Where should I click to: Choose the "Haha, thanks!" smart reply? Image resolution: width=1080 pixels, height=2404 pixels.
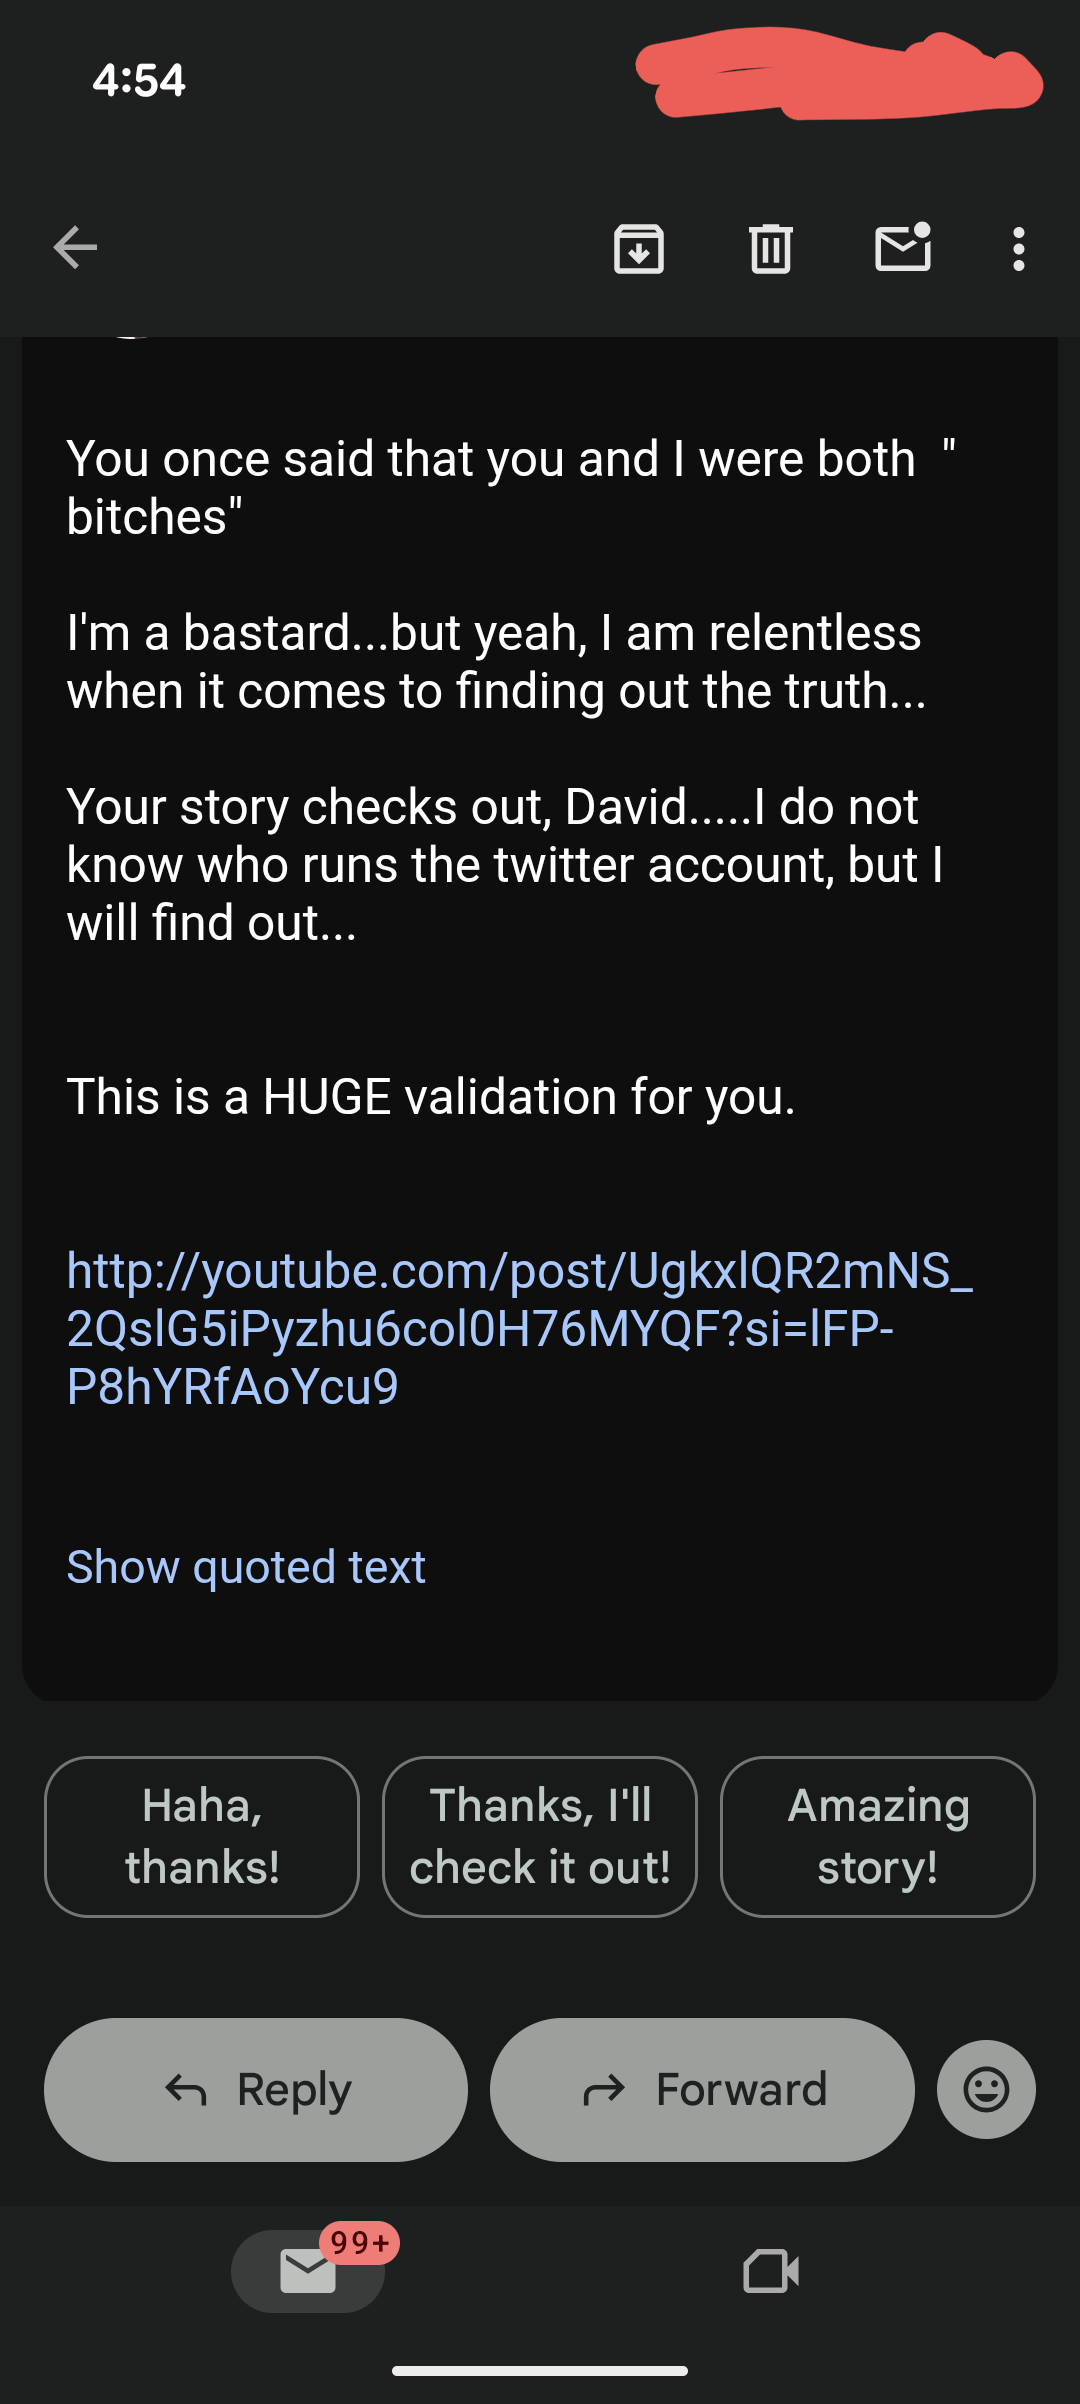pos(202,1836)
